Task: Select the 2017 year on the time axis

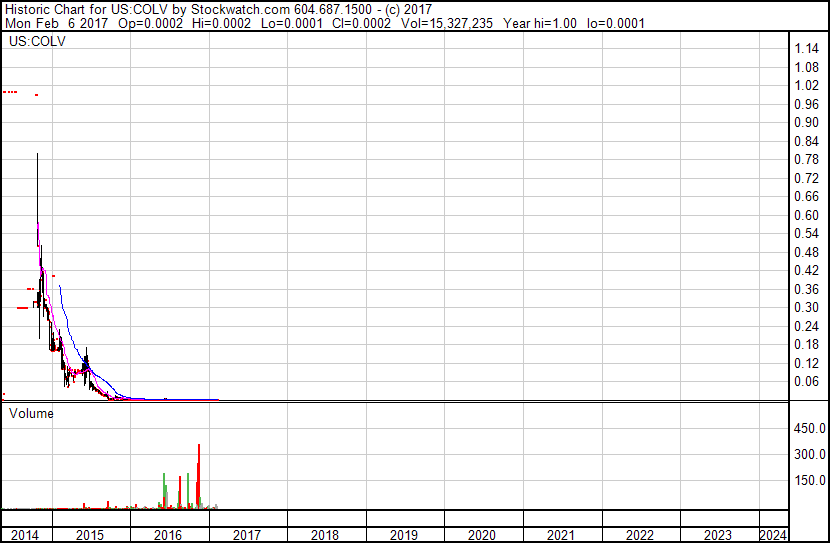Action: (247, 535)
